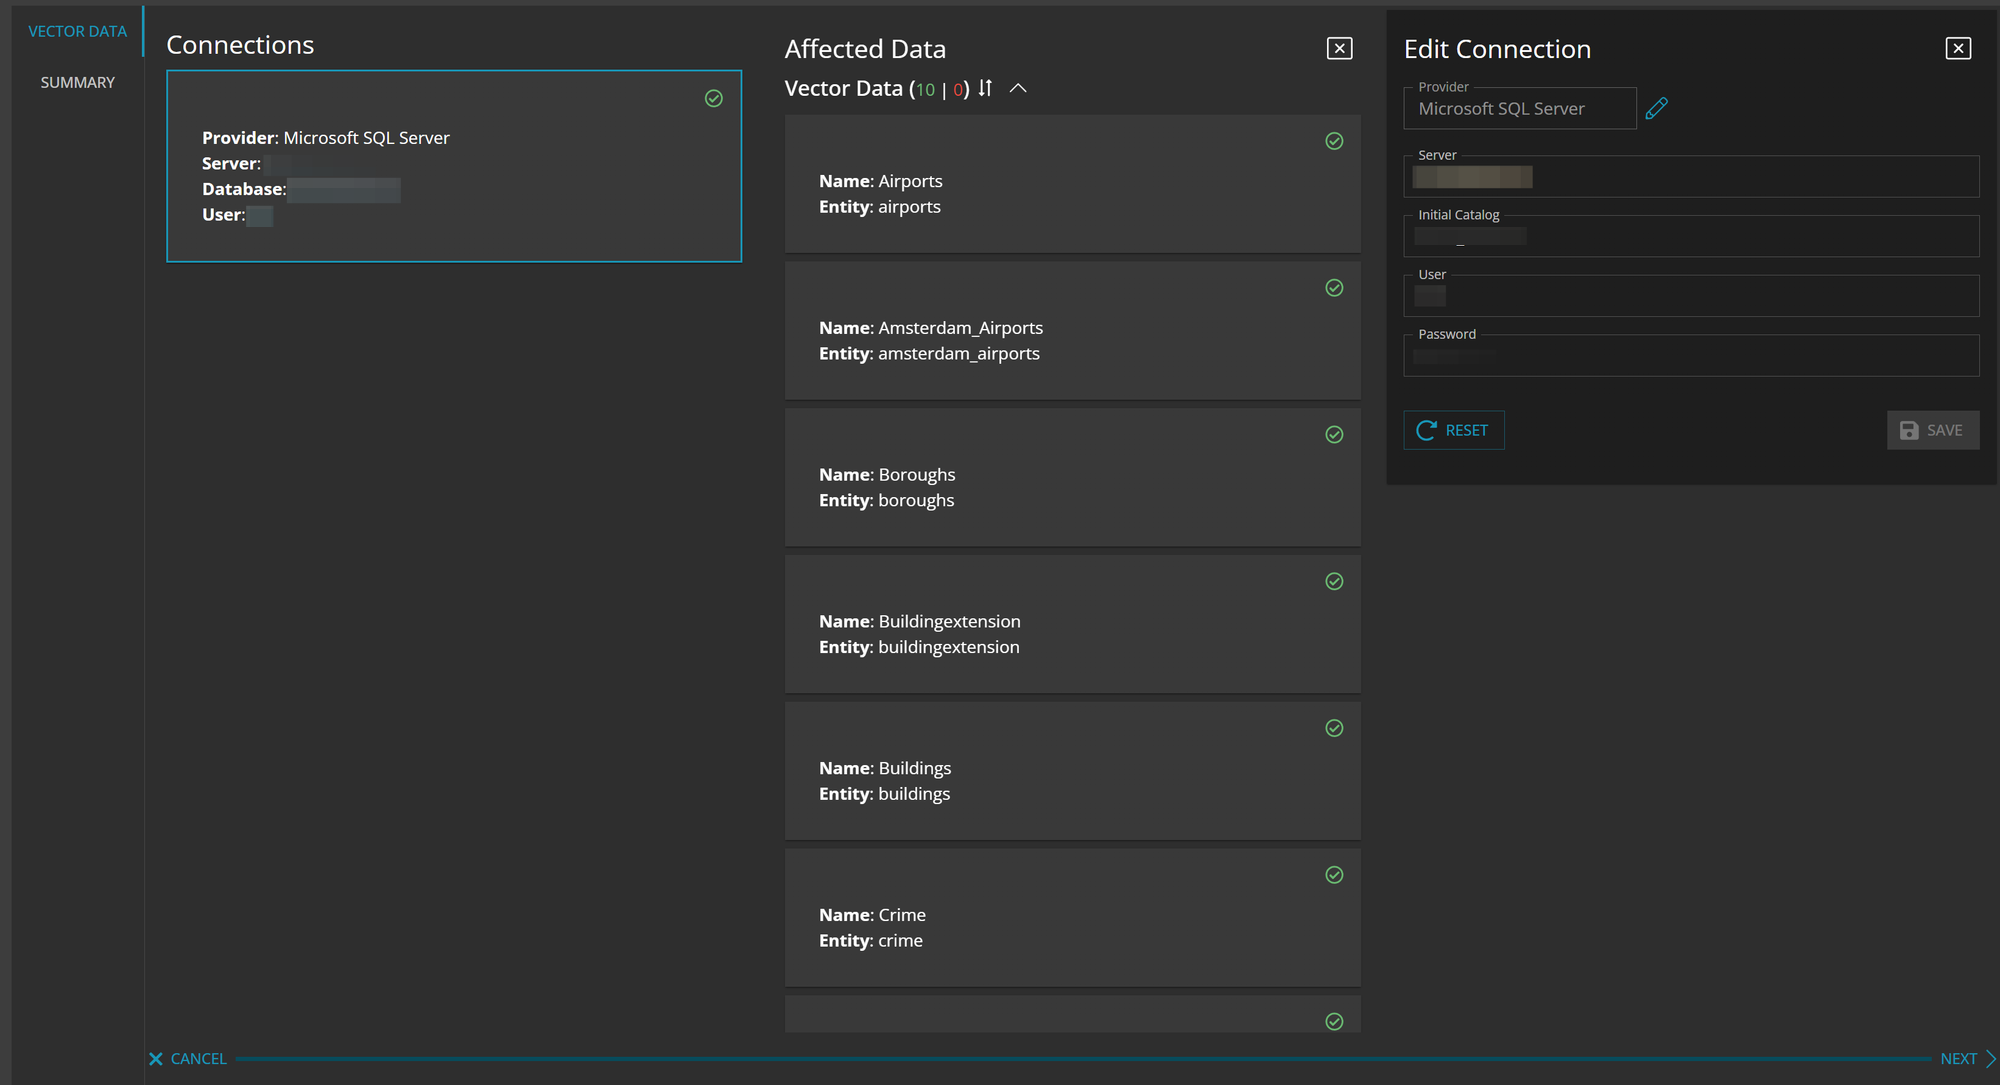The image size is (2000, 1085).
Task: Click the green check icon on Crime card
Action: (x=1334, y=875)
